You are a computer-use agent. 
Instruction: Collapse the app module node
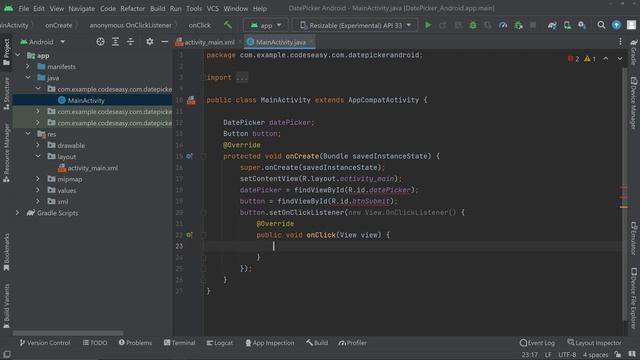(18, 55)
